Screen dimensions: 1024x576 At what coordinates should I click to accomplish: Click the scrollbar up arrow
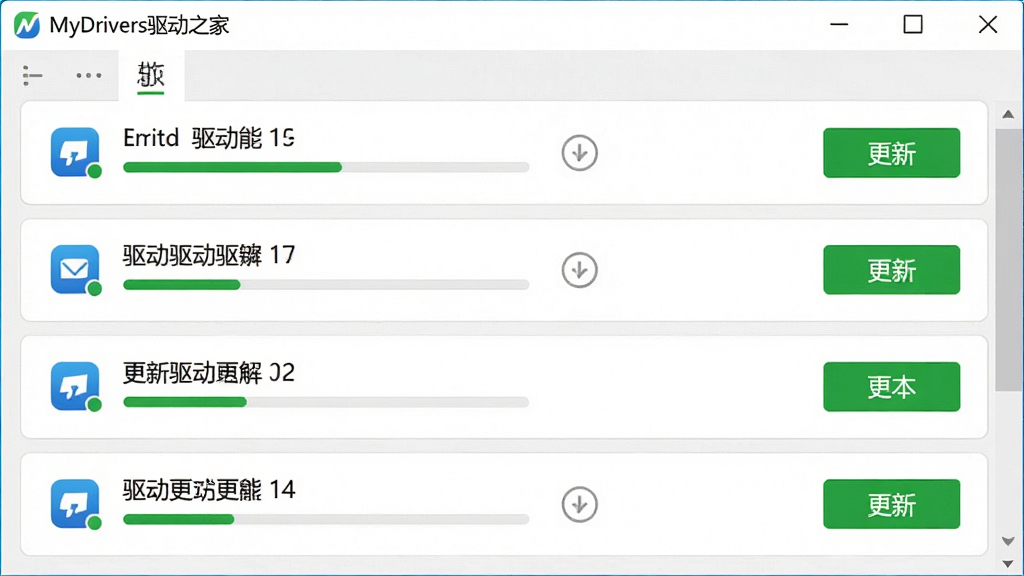click(x=1008, y=114)
